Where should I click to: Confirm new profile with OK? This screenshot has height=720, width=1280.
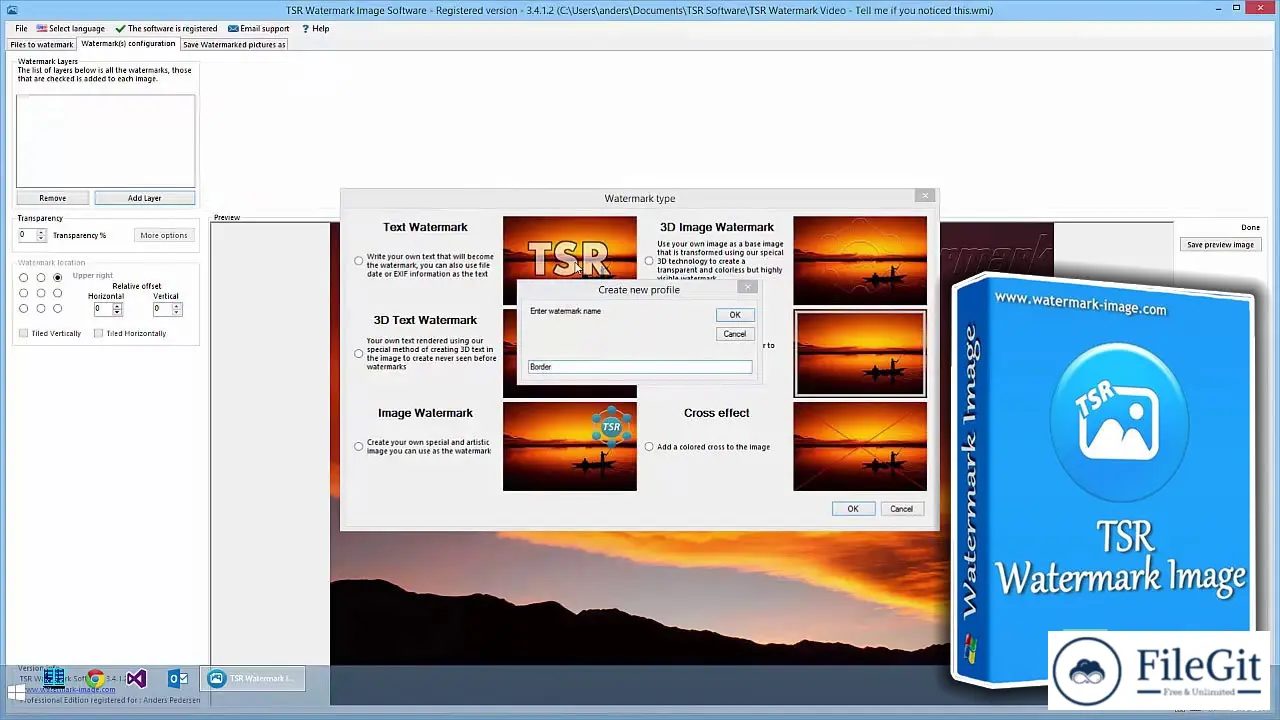[735, 315]
